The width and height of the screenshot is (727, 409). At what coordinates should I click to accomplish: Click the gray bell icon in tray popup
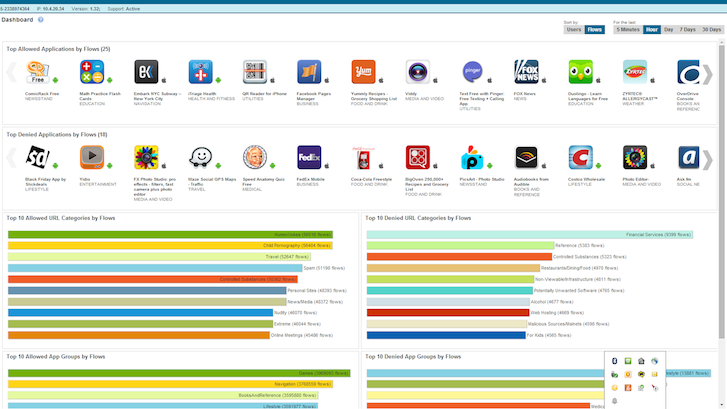point(615,401)
